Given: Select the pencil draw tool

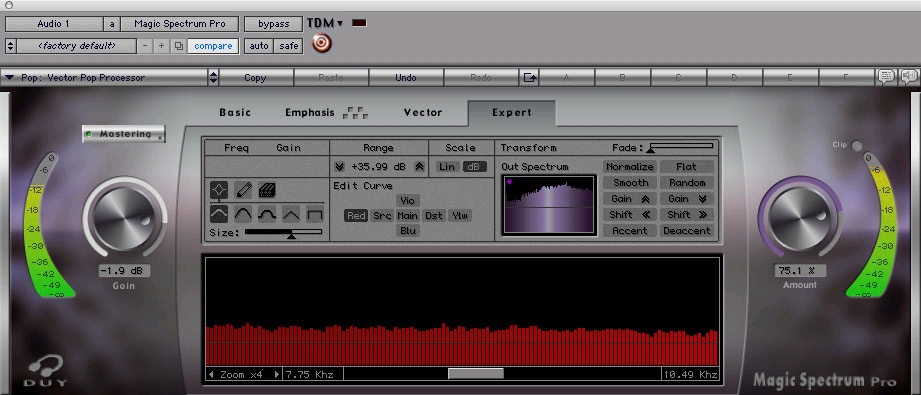Looking at the screenshot, I should (243, 190).
